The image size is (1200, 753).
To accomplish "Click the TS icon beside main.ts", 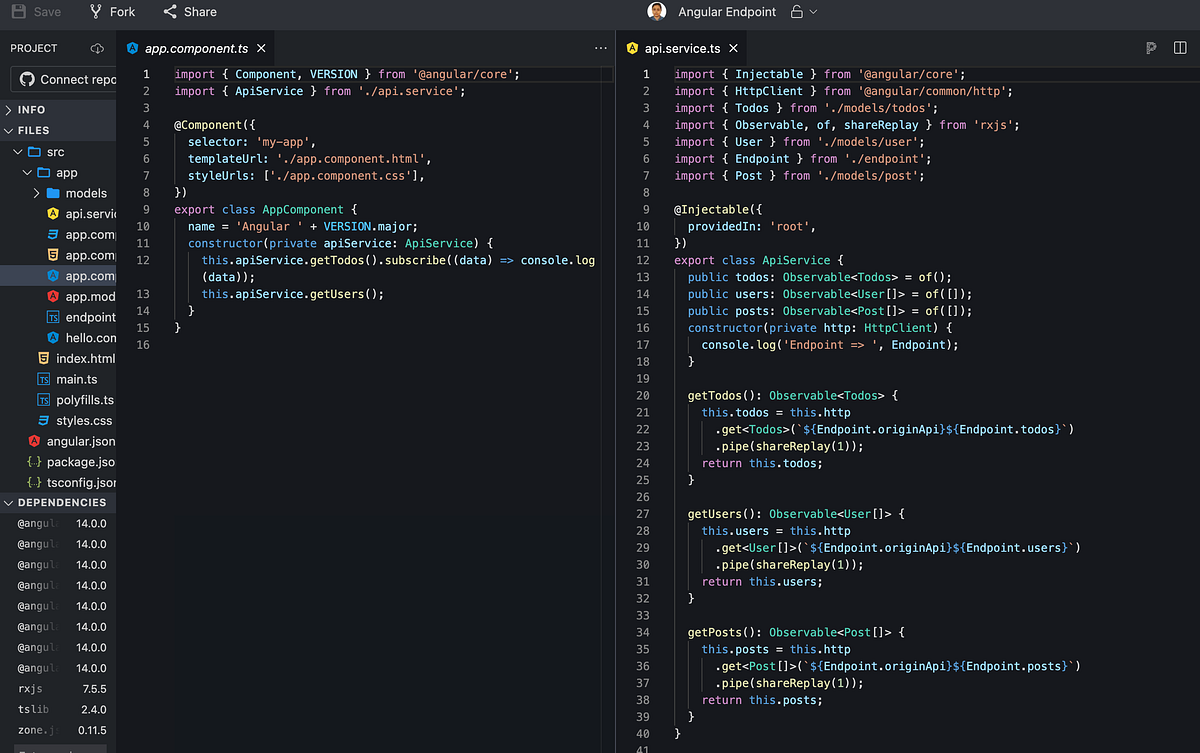I will point(43,379).
